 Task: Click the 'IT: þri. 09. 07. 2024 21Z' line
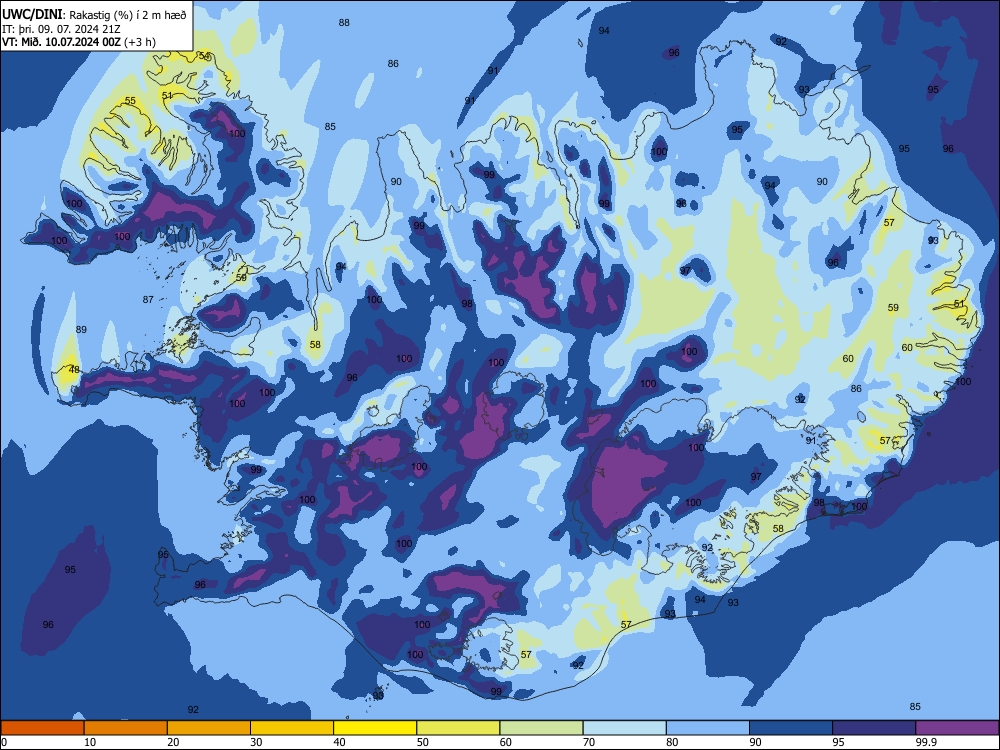[61, 29]
